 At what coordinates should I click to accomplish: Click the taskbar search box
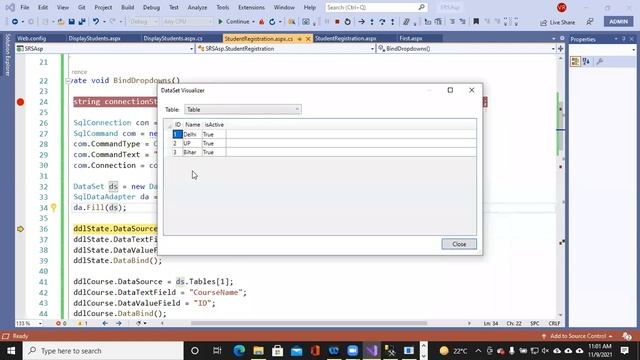click(103, 351)
